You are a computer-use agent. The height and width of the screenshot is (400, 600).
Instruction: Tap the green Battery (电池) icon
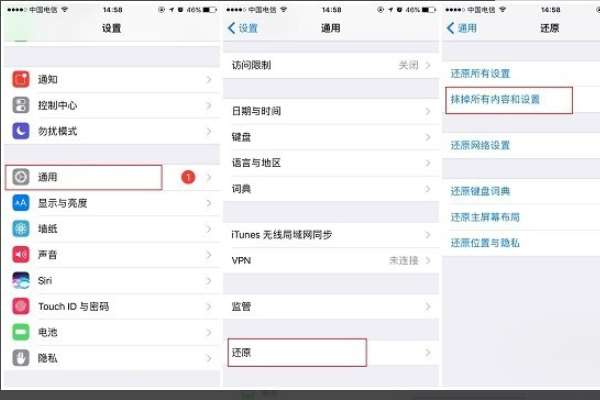click(21, 332)
